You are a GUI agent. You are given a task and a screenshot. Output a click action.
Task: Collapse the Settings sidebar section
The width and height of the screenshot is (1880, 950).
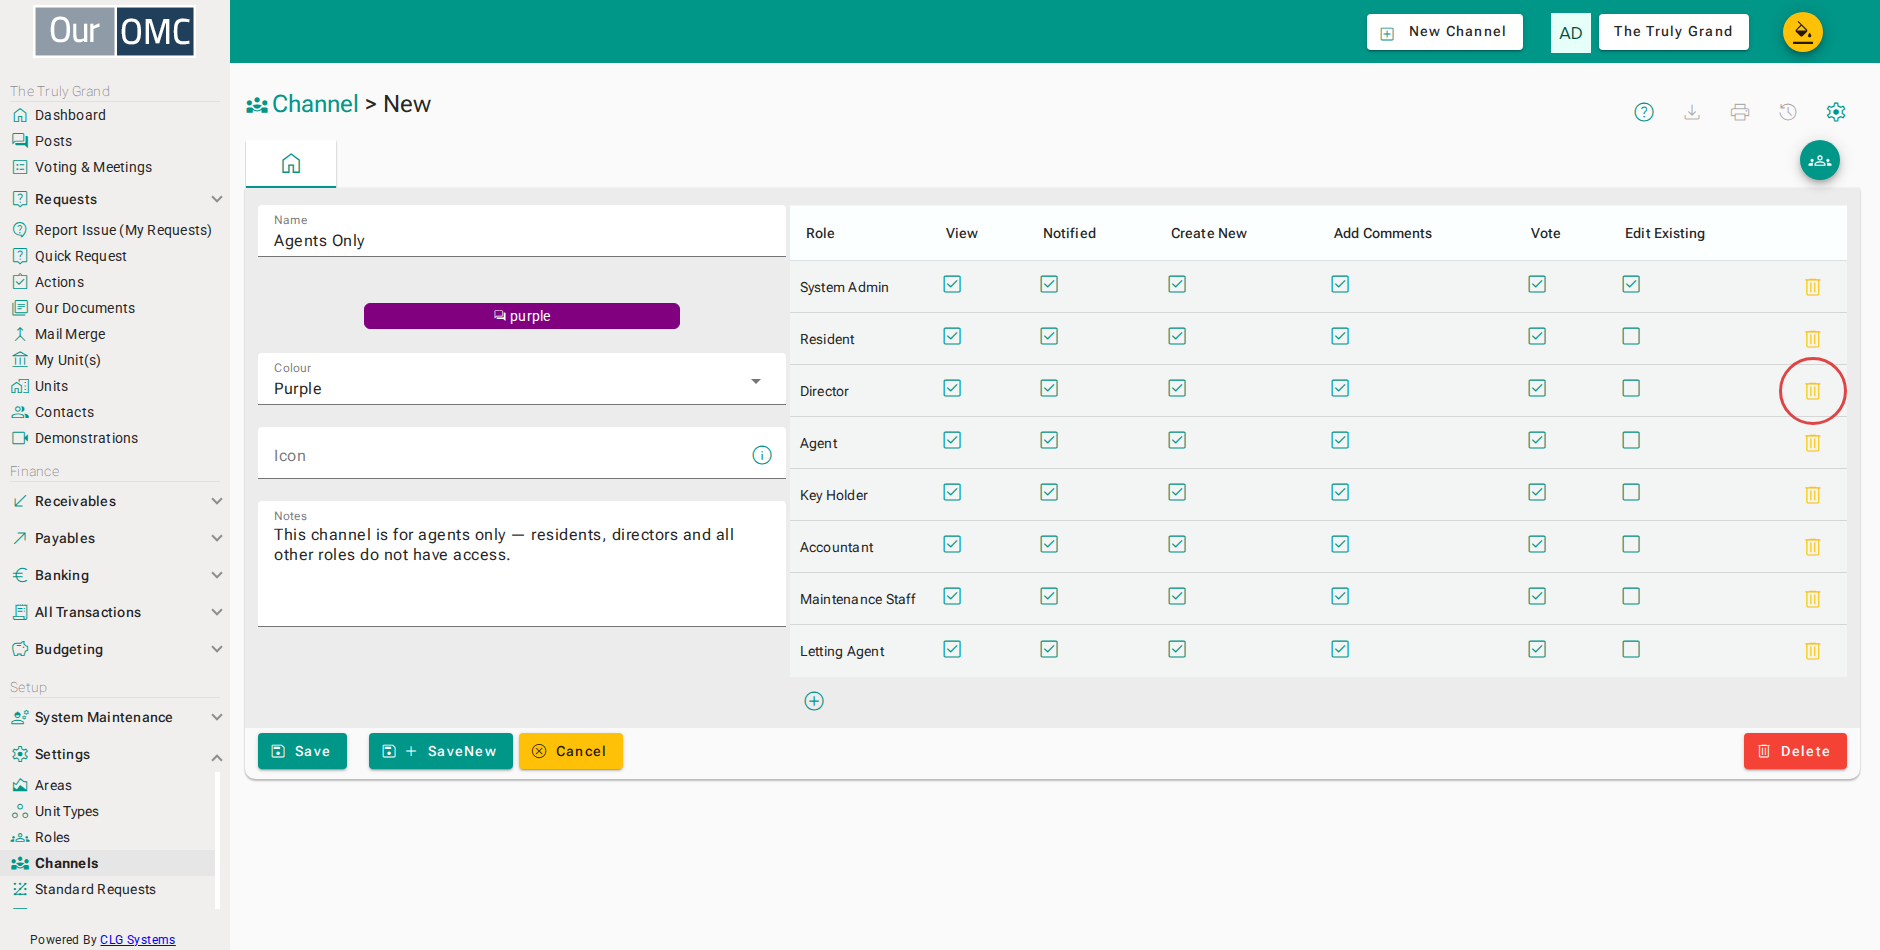(x=115, y=754)
